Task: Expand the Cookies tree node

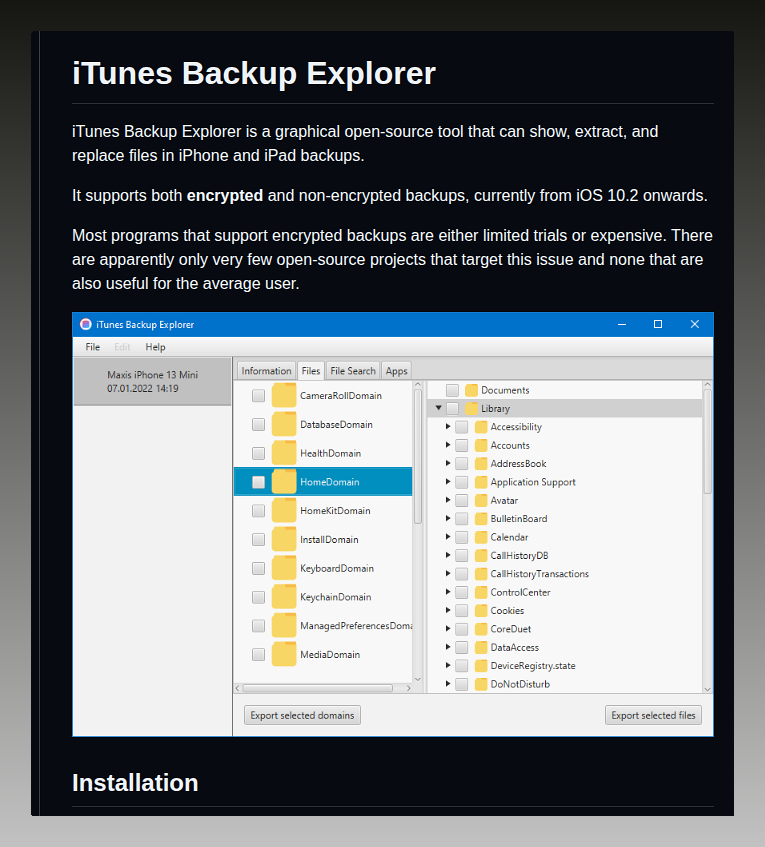Action: pos(448,610)
